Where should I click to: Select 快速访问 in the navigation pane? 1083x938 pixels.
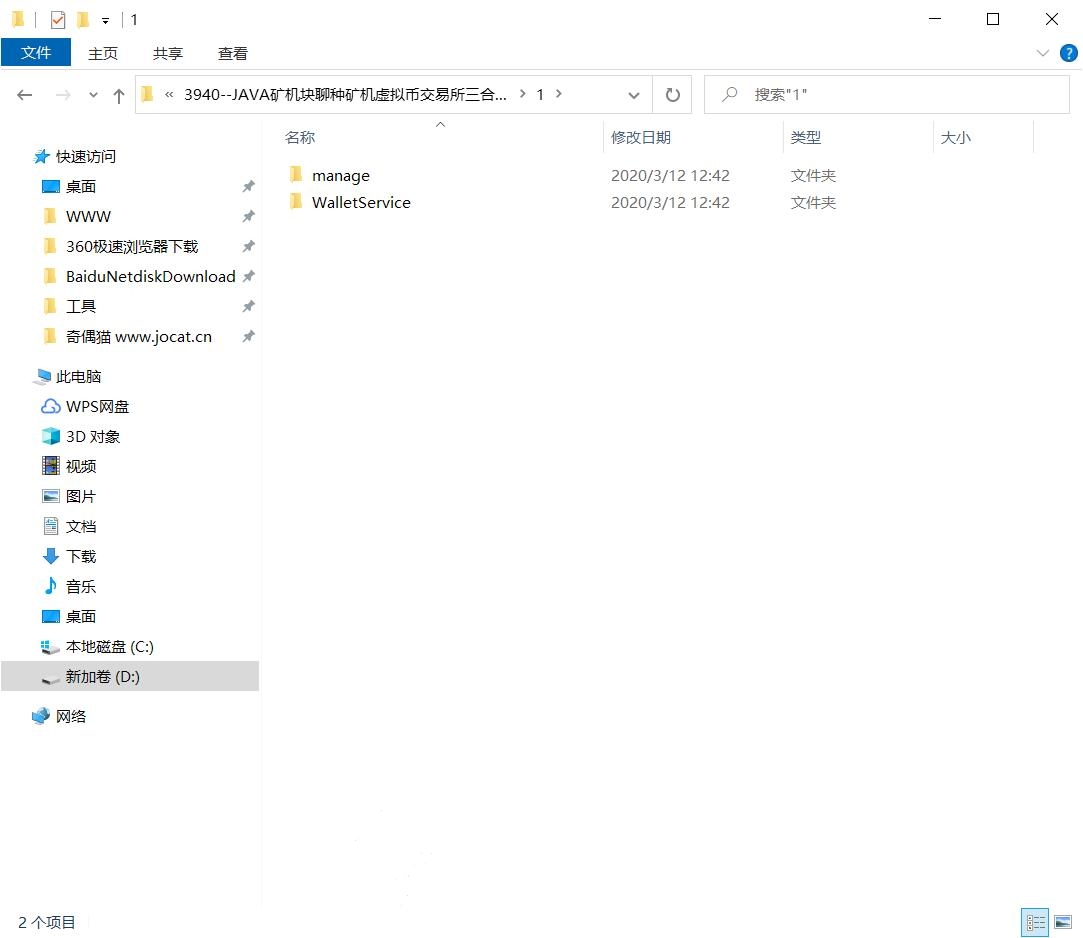point(86,157)
